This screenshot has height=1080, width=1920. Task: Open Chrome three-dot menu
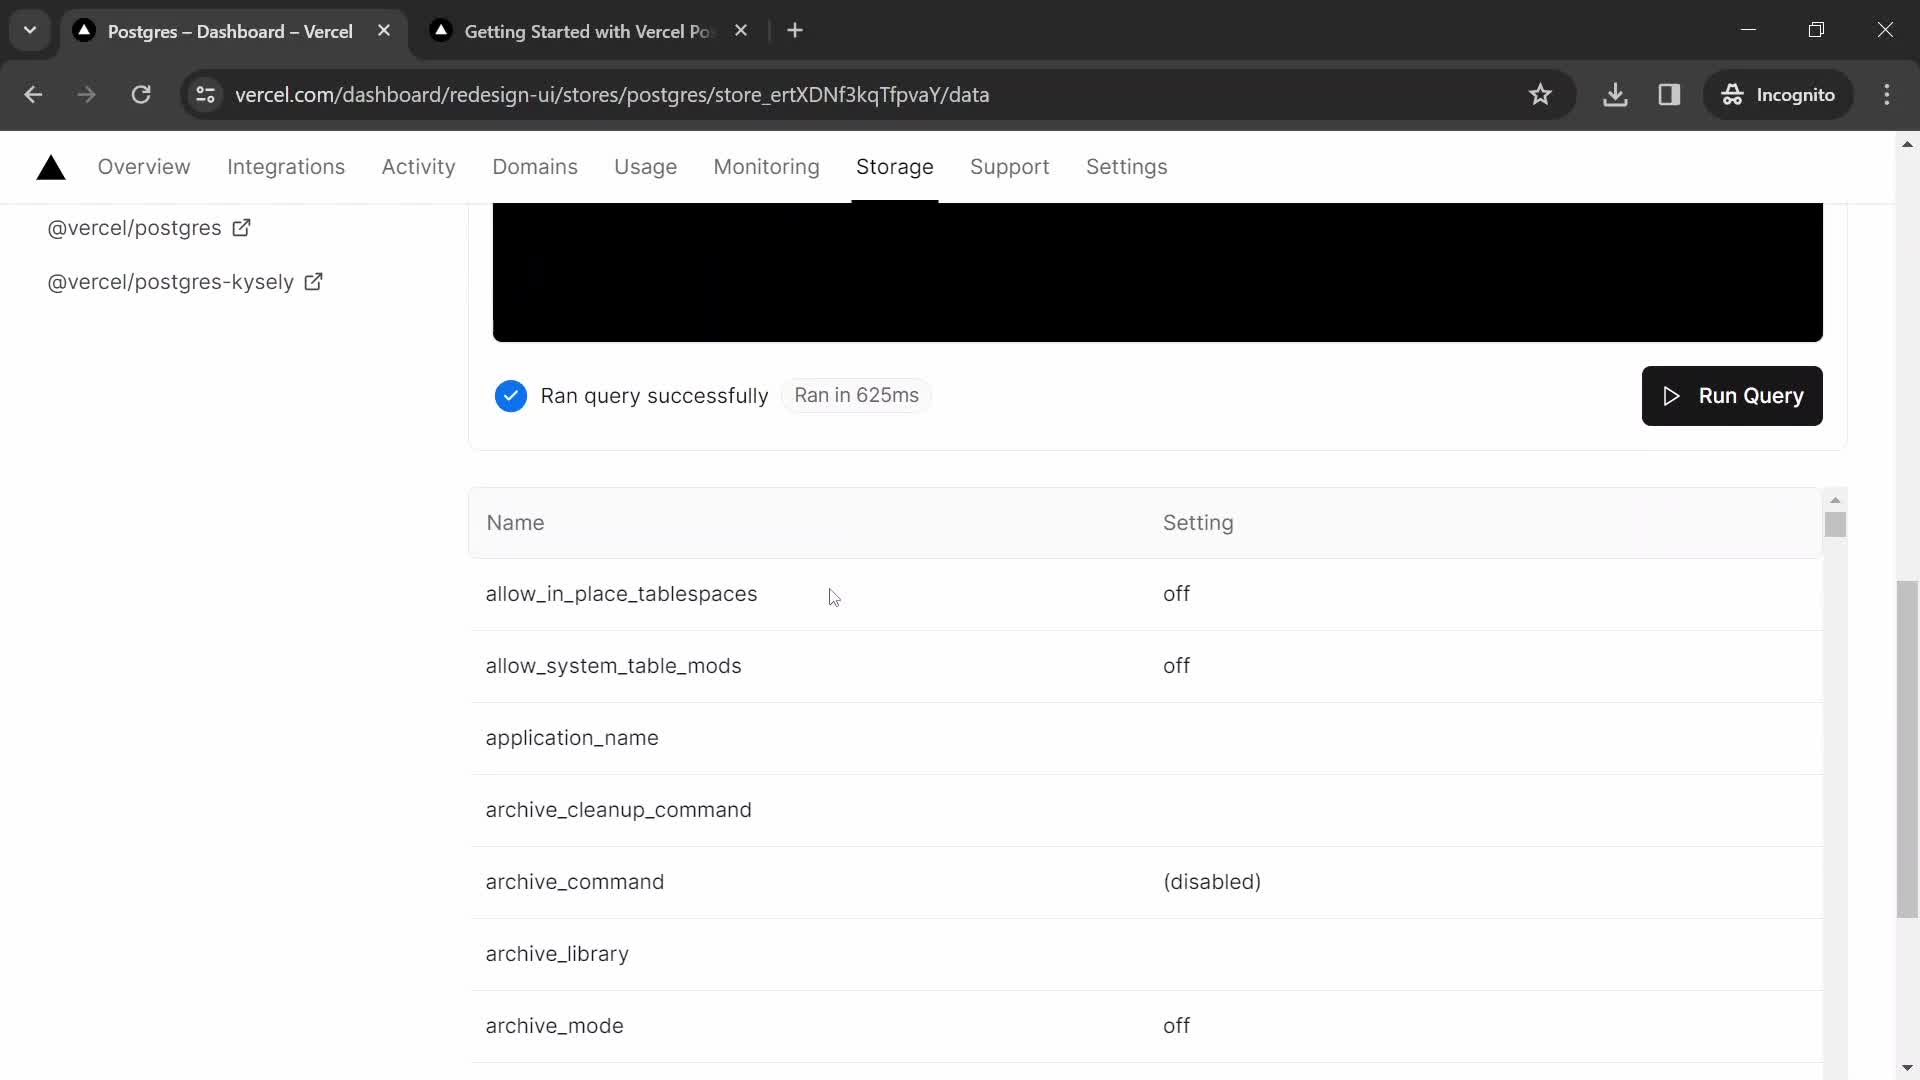point(1887,95)
